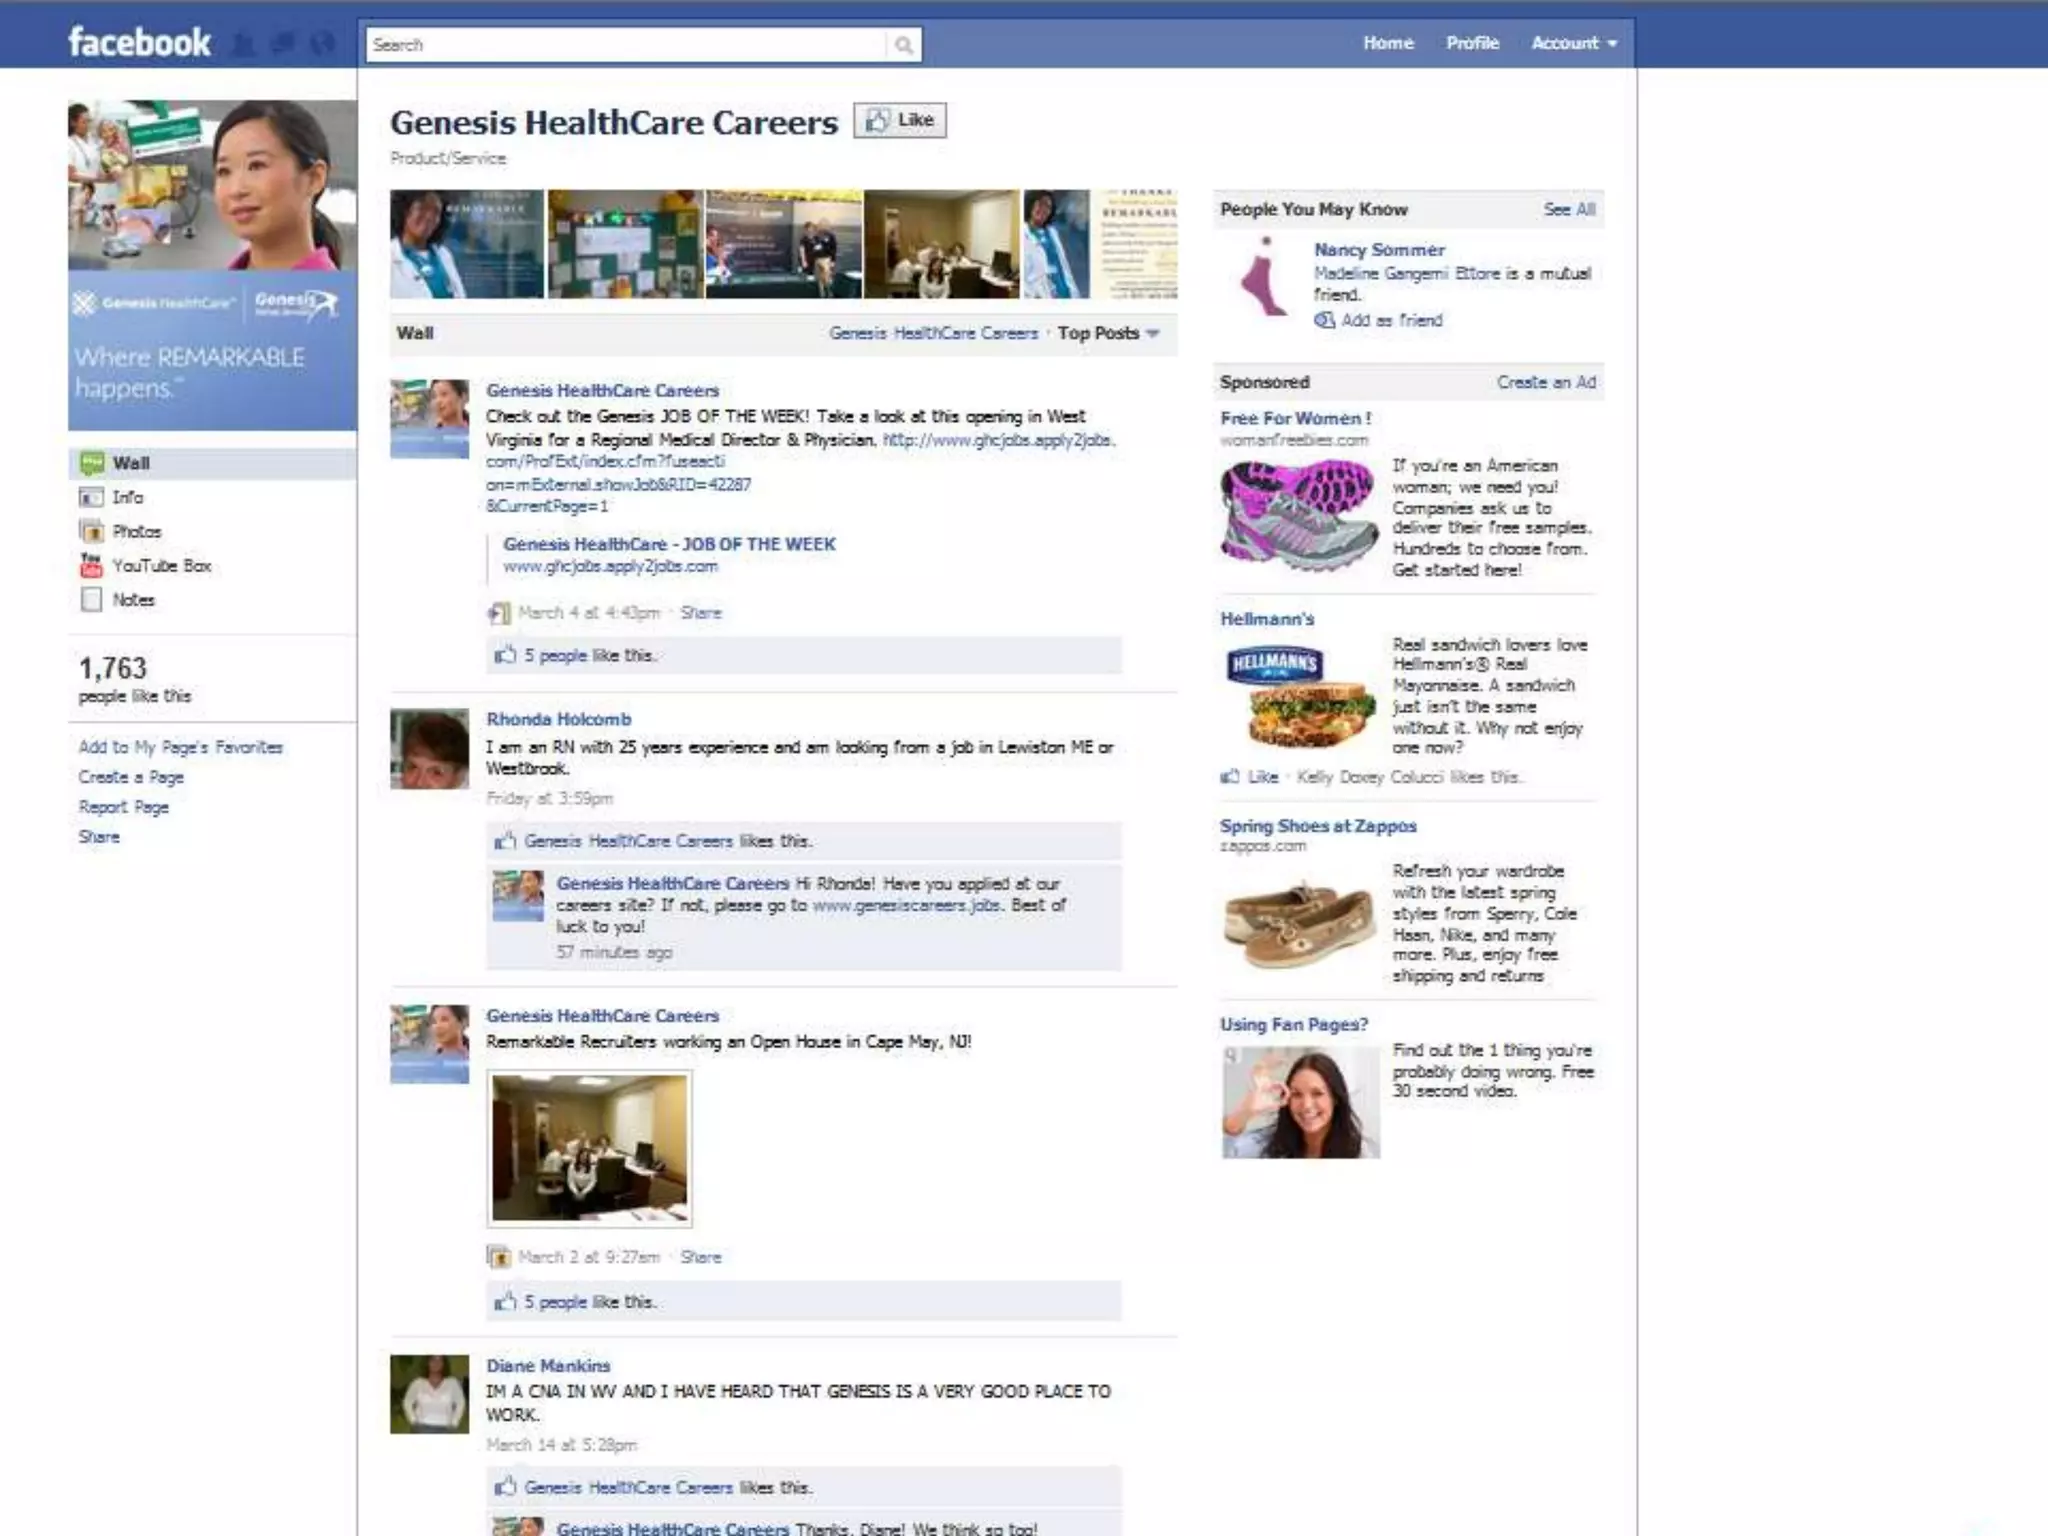Open notifications globe icon in header

click(321, 44)
